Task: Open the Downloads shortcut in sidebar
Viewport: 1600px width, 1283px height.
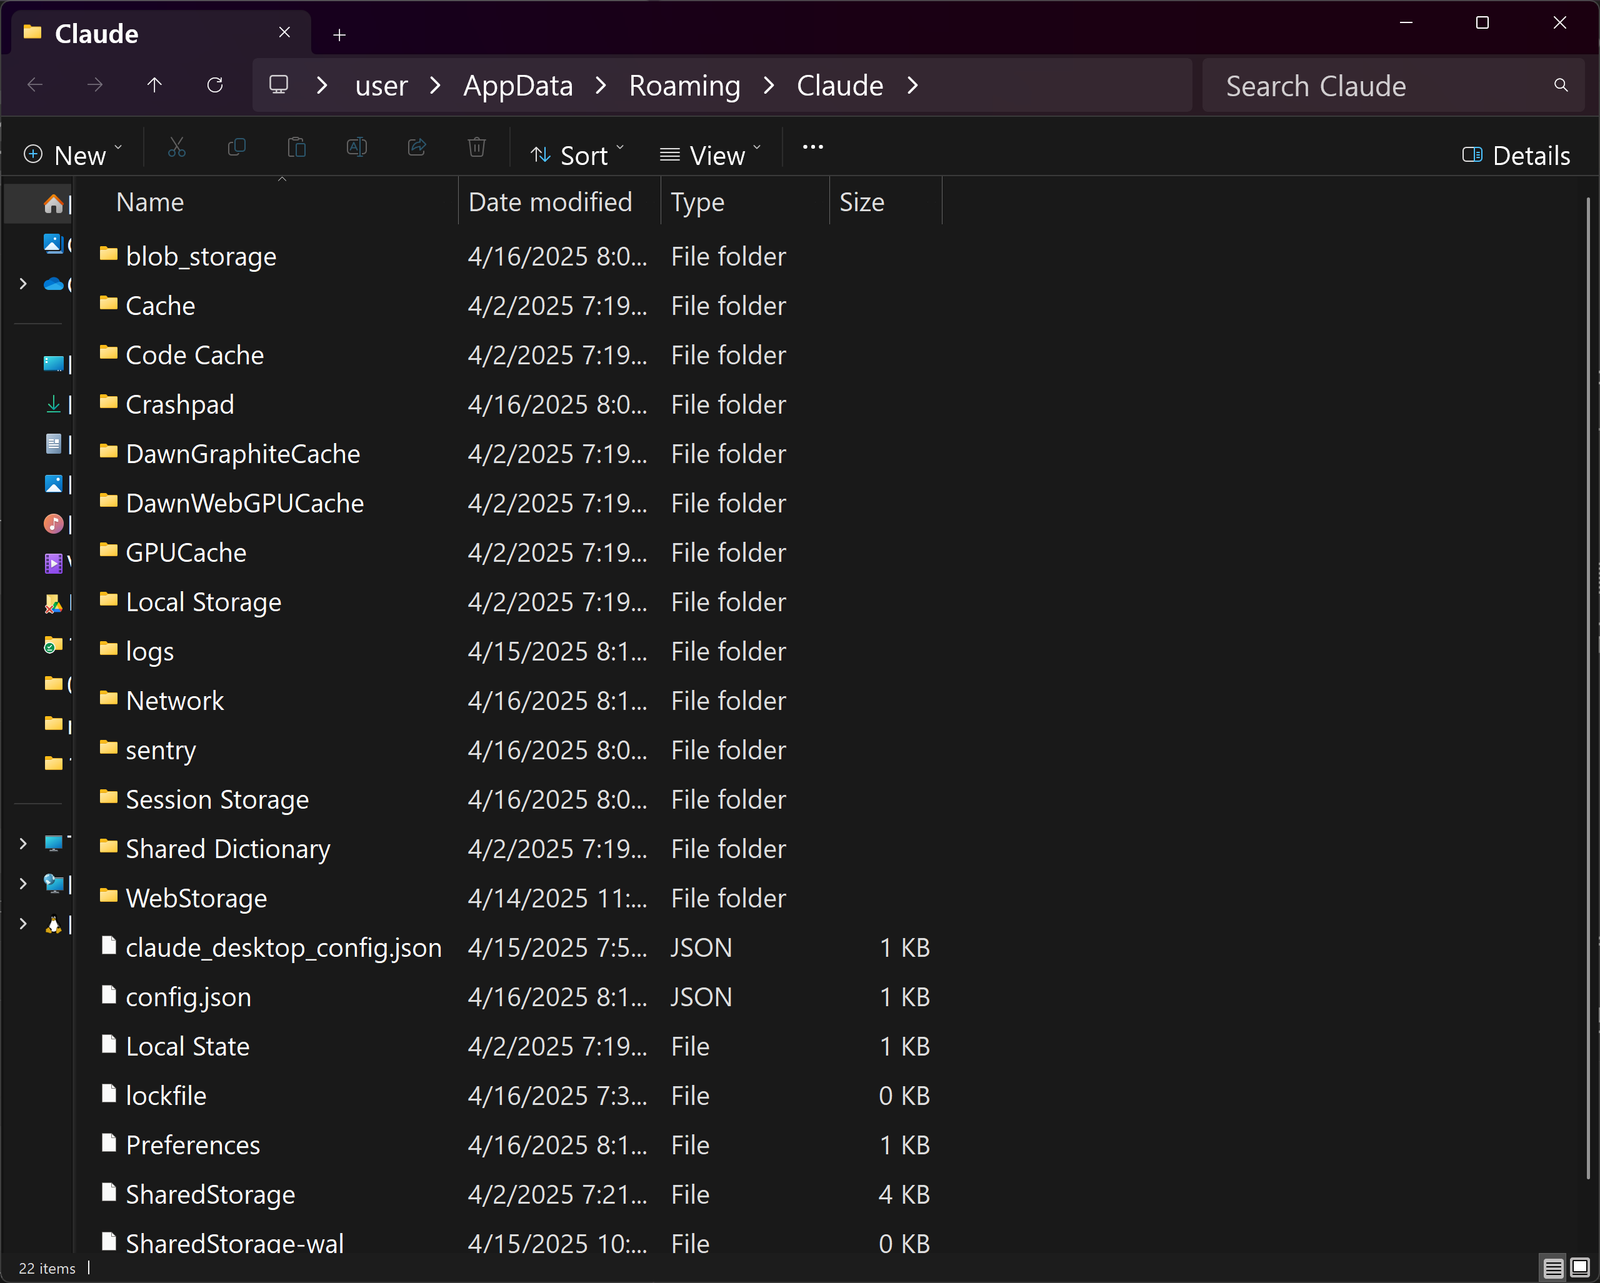Action: 54,404
